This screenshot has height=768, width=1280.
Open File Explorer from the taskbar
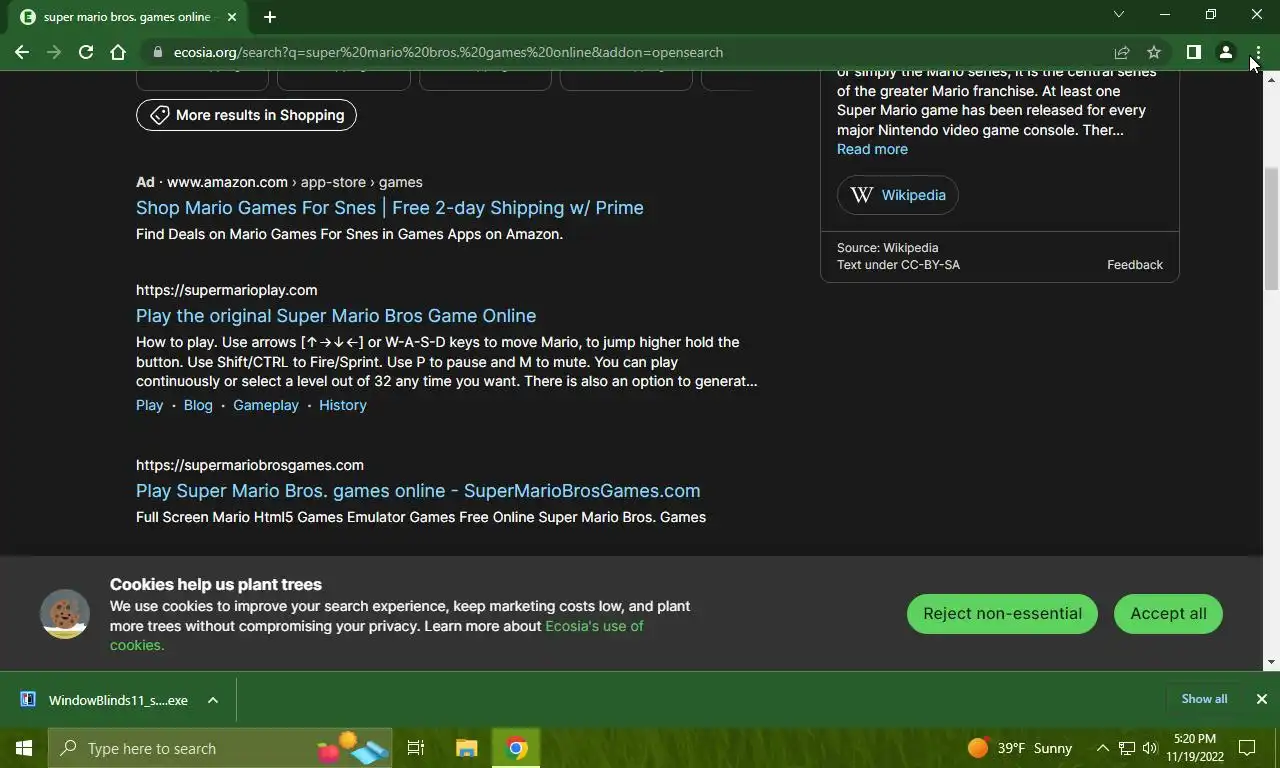tap(467, 748)
